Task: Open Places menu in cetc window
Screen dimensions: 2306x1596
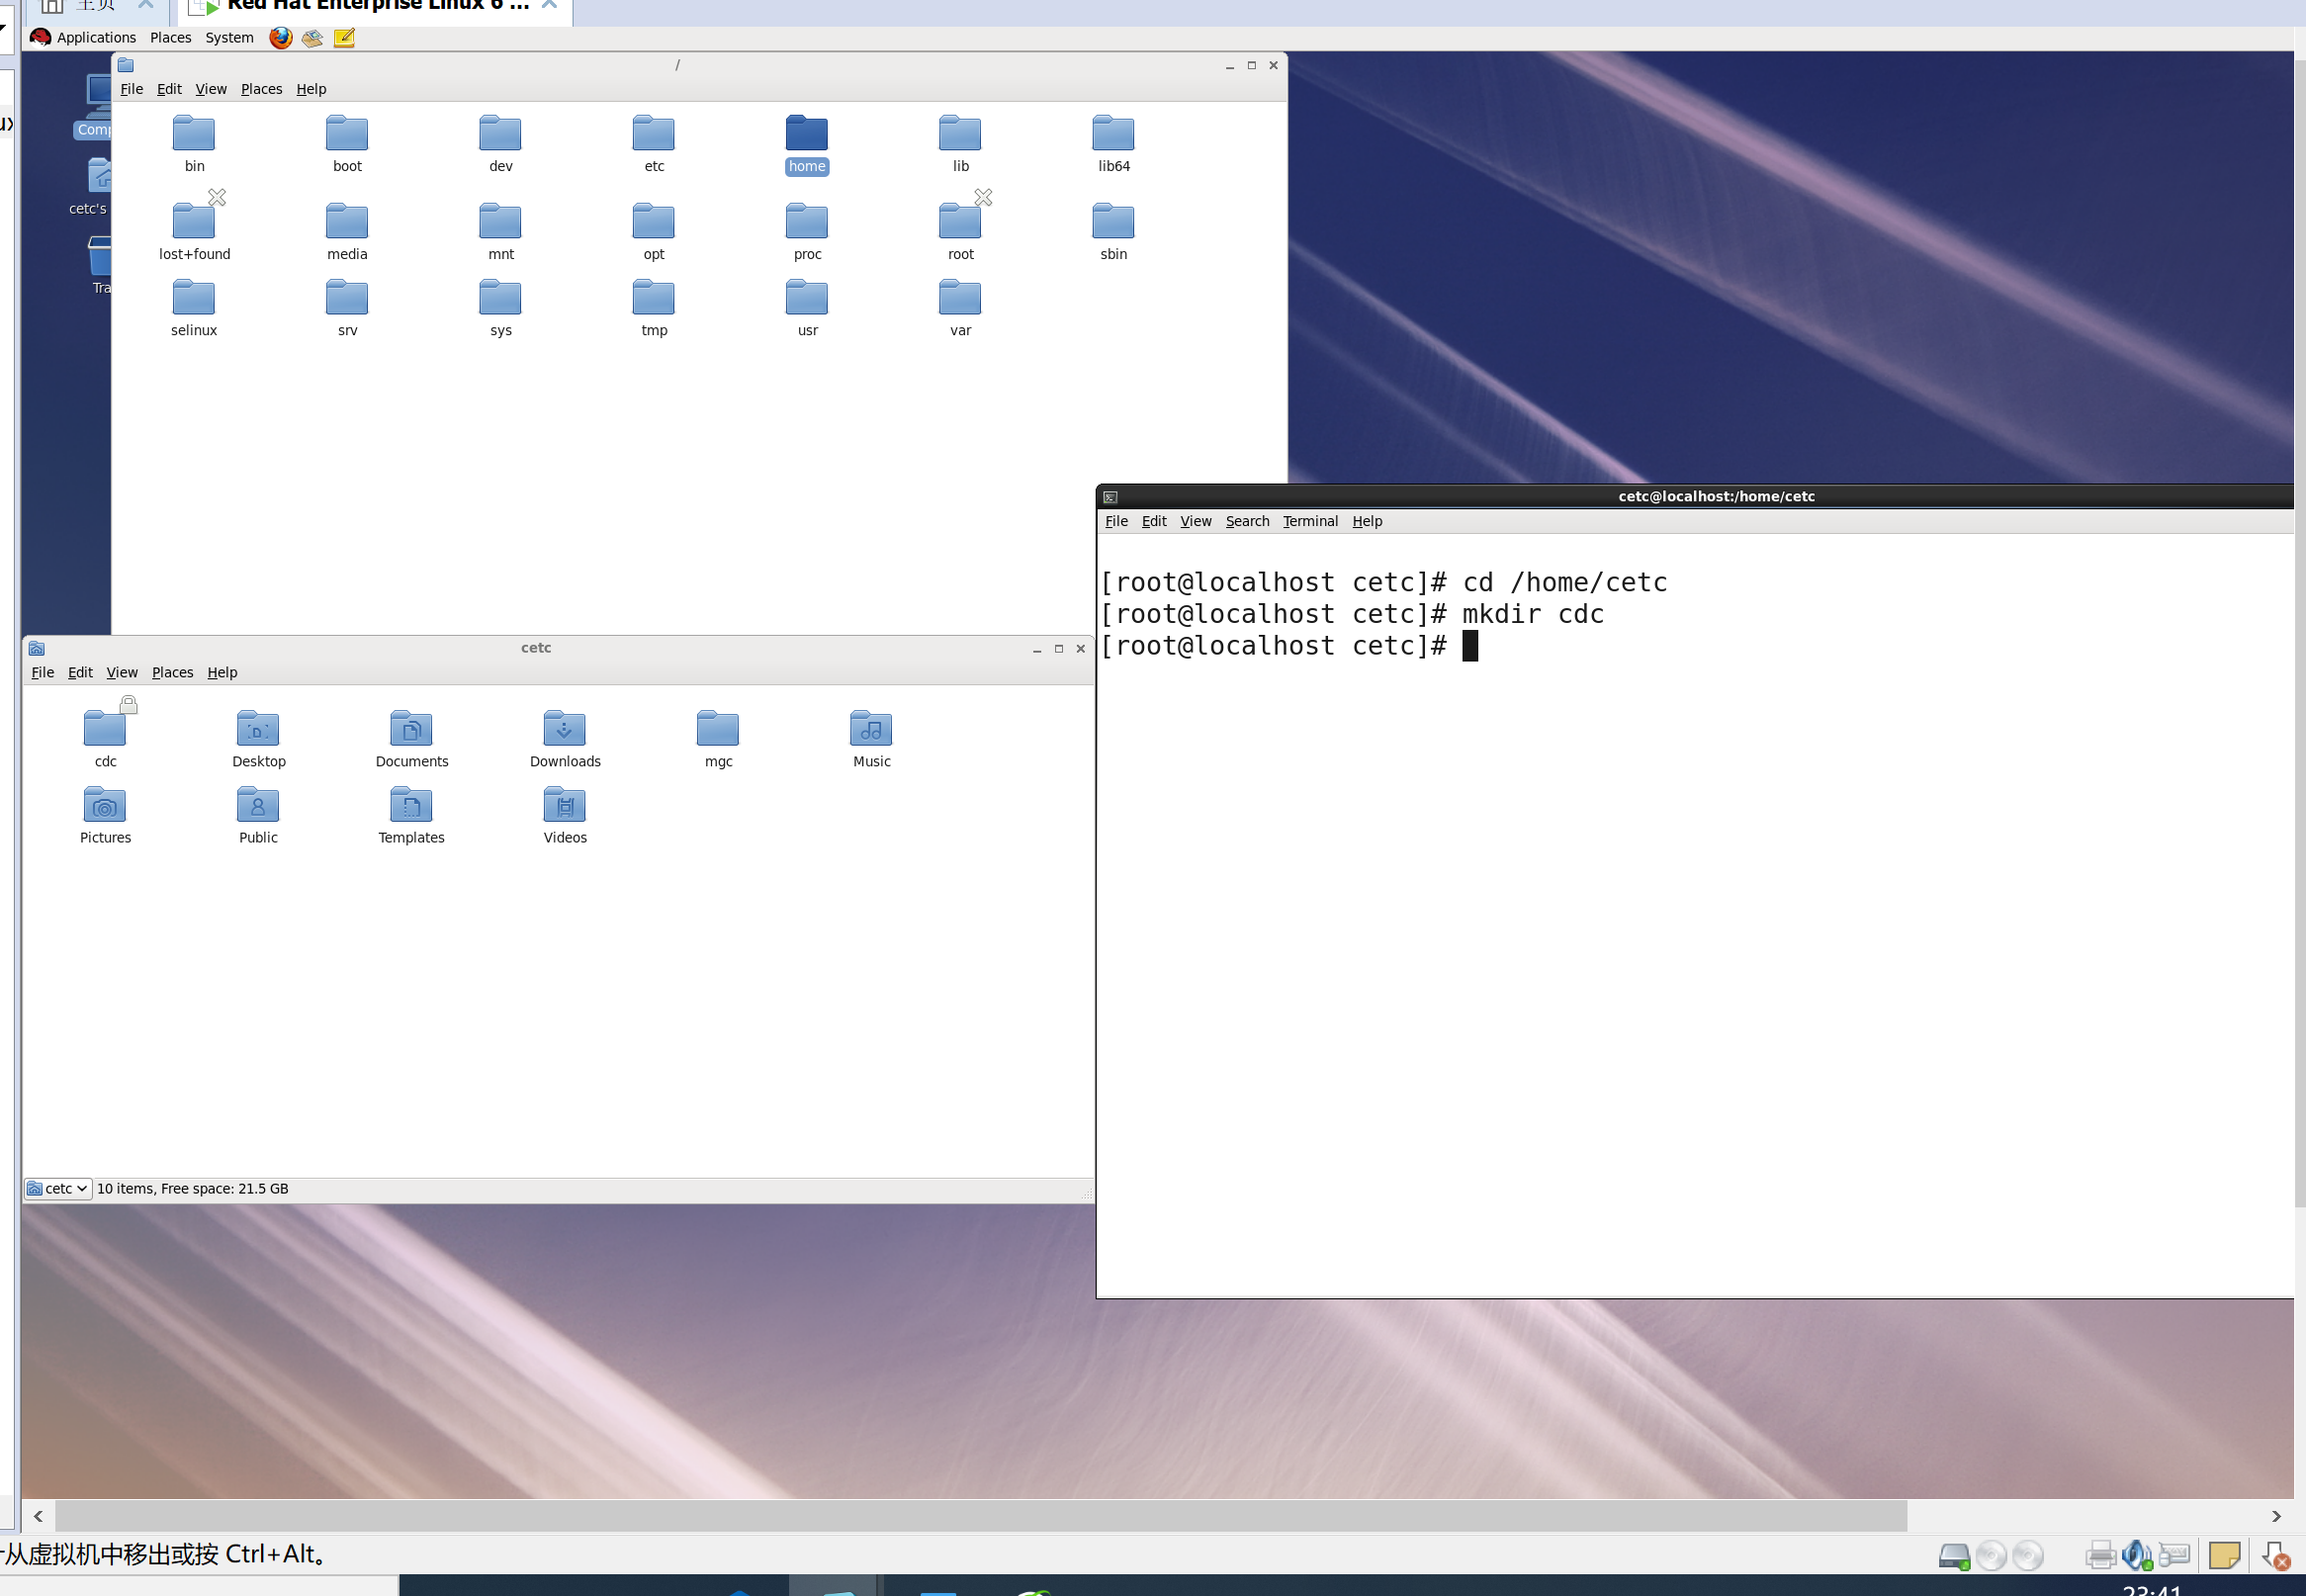Action: click(x=172, y=672)
